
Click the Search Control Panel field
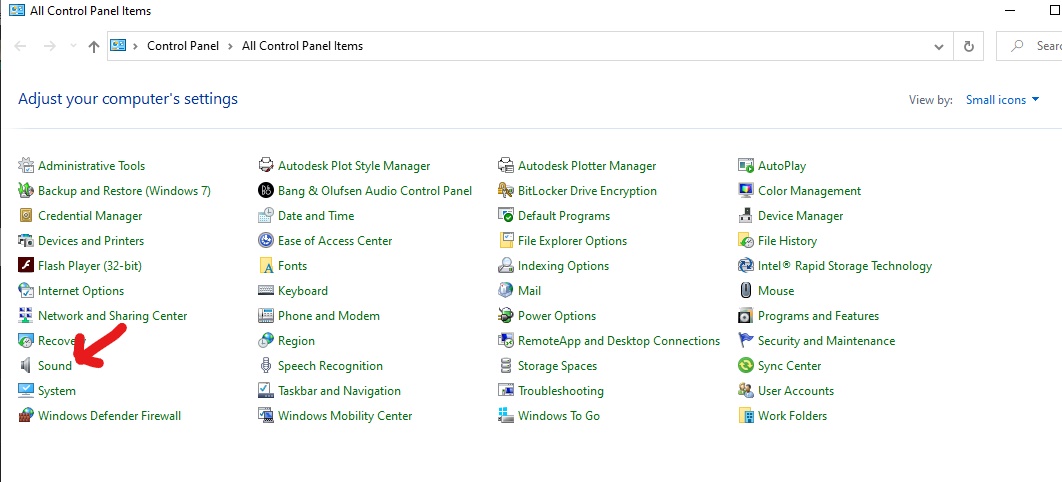(1029, 46)
